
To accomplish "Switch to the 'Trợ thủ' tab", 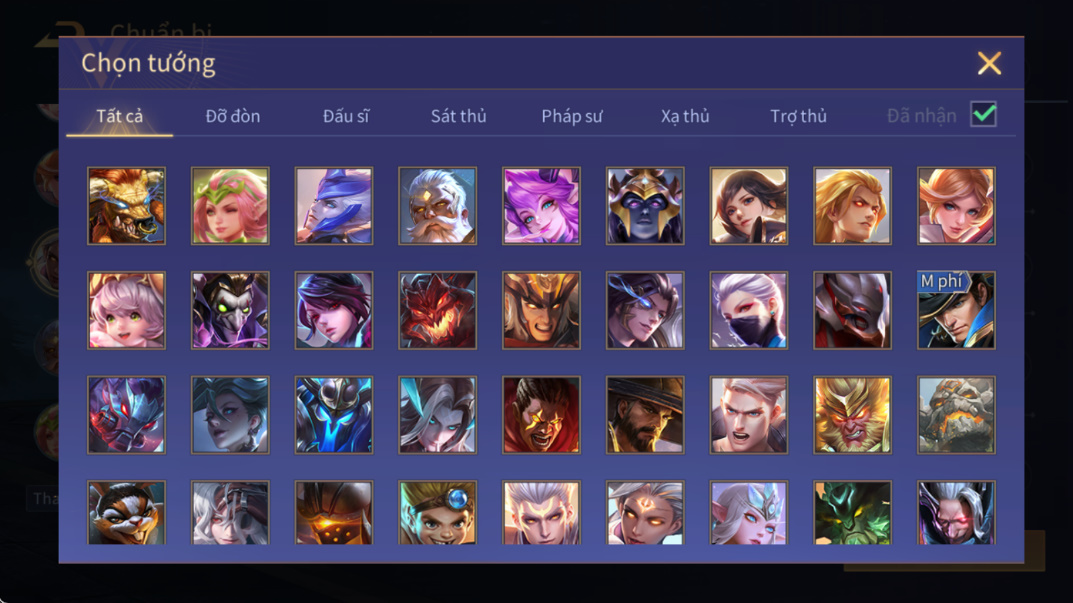I will (x=799, y=116).
